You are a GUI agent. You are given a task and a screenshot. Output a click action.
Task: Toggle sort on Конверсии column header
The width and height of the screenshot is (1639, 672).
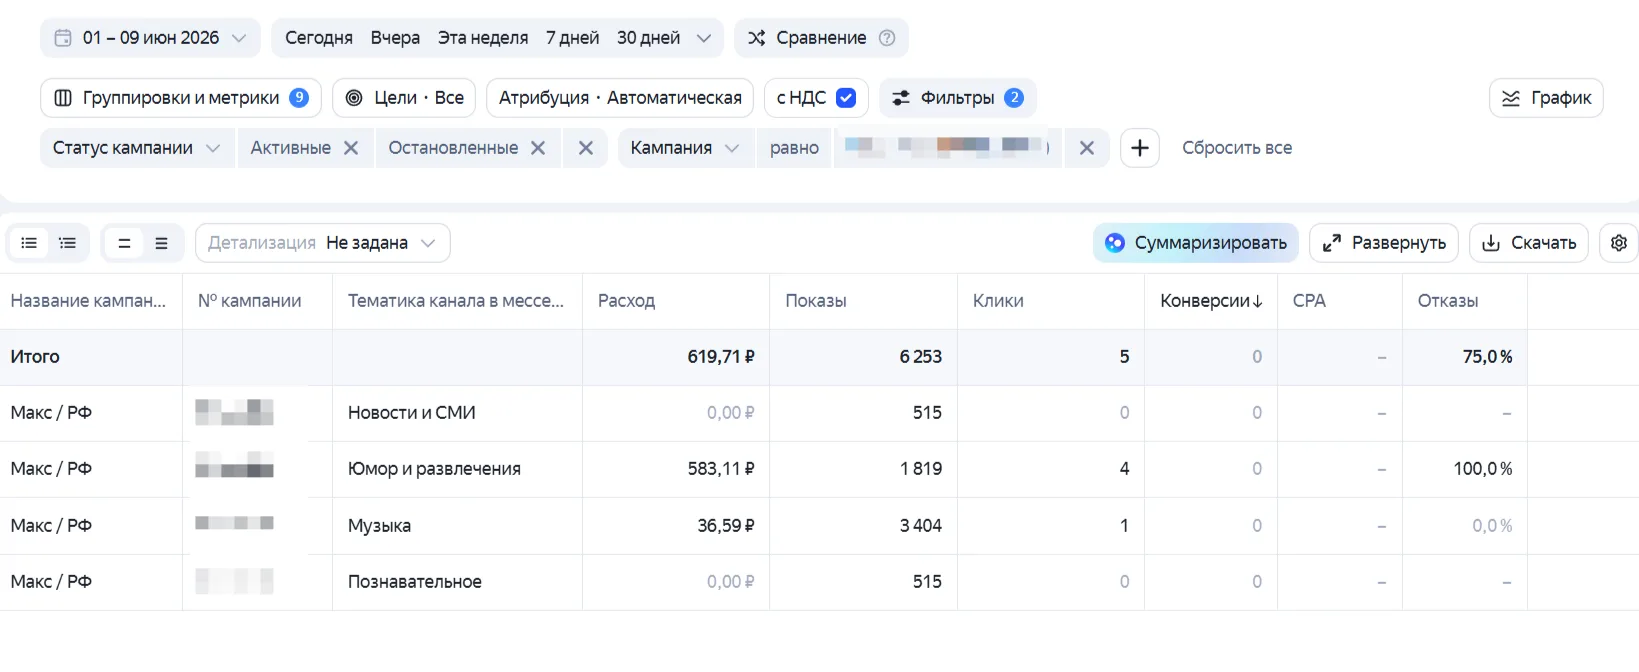pyautogui.click(x=1211, y=301)
